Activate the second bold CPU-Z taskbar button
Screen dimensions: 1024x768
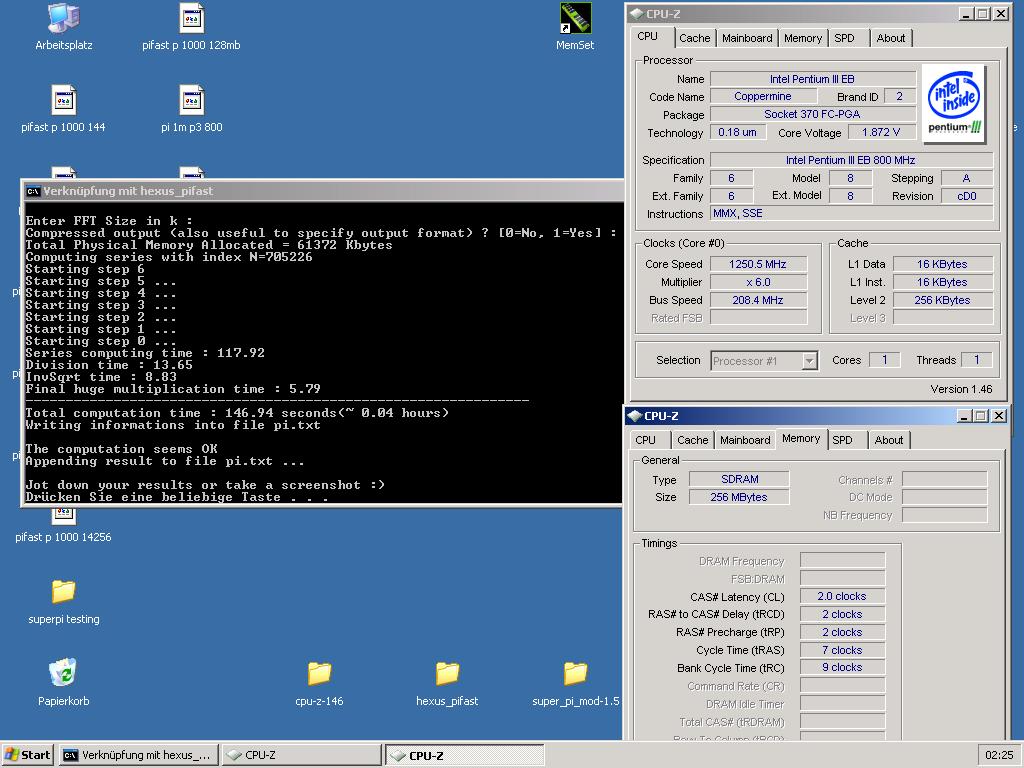point(464,755)
